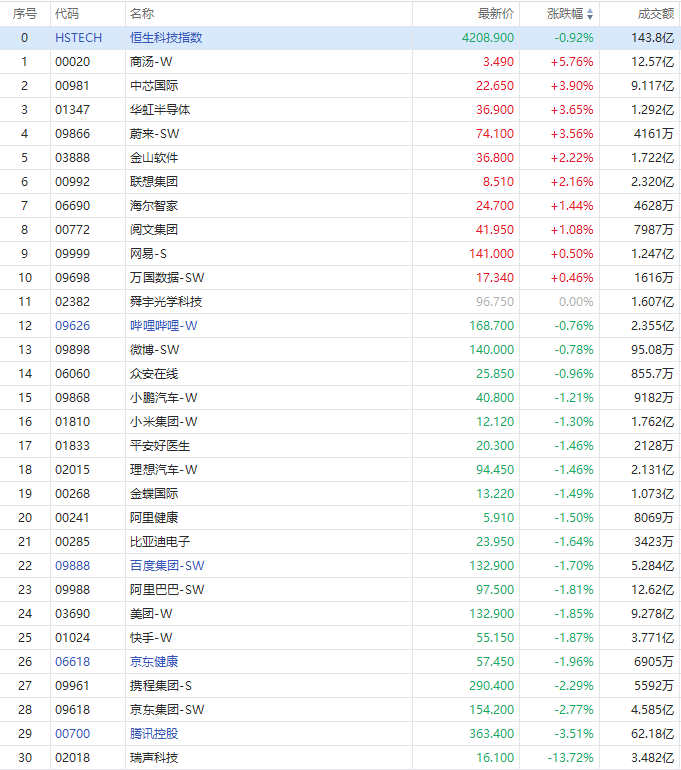The width and height of the screenshot is (681, 770).
Task: Click the 4208.900 index price cell
Action: (x=488, y=38)
